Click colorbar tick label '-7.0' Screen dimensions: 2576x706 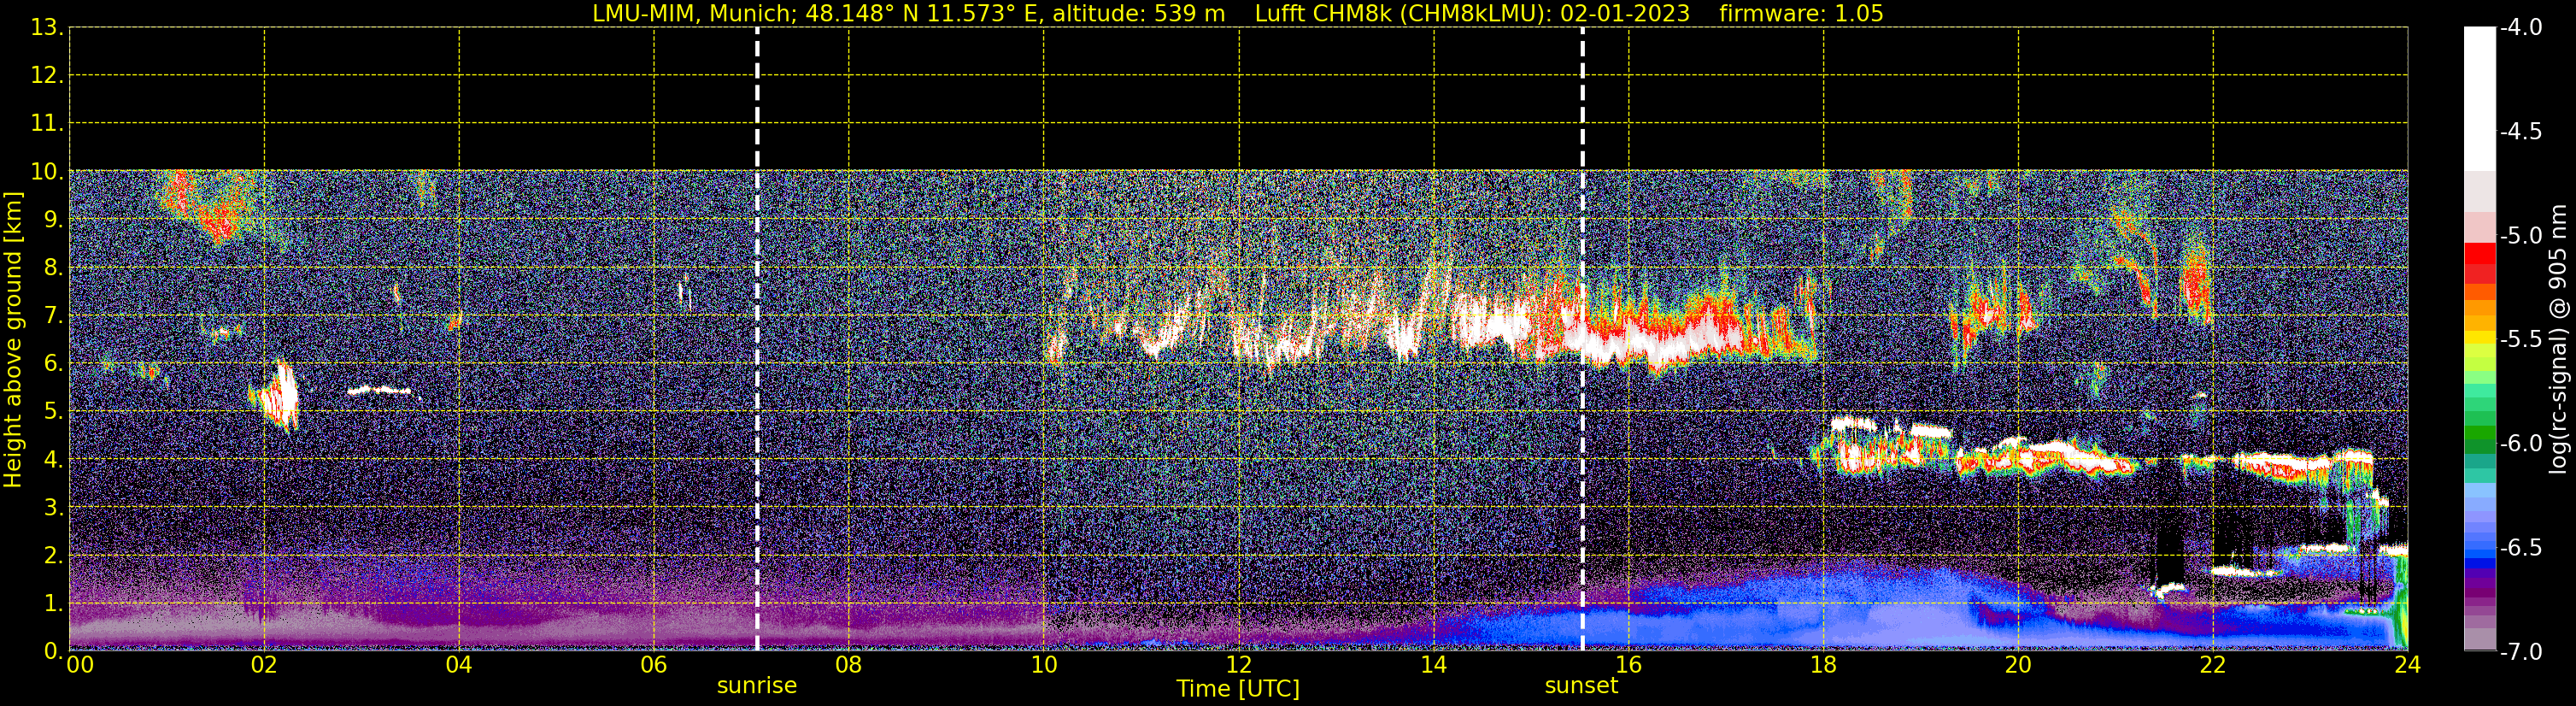point(2520,652)
